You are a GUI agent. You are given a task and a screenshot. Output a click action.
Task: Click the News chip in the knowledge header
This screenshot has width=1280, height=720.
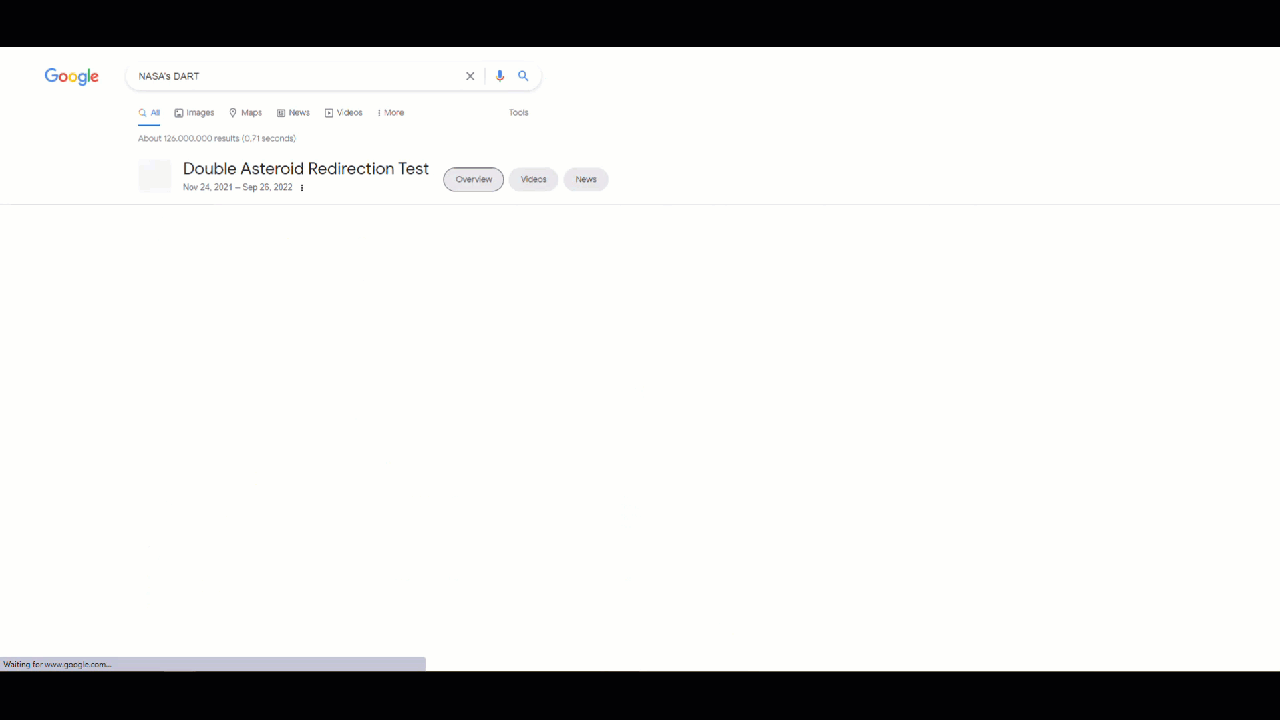click(586, 180)
